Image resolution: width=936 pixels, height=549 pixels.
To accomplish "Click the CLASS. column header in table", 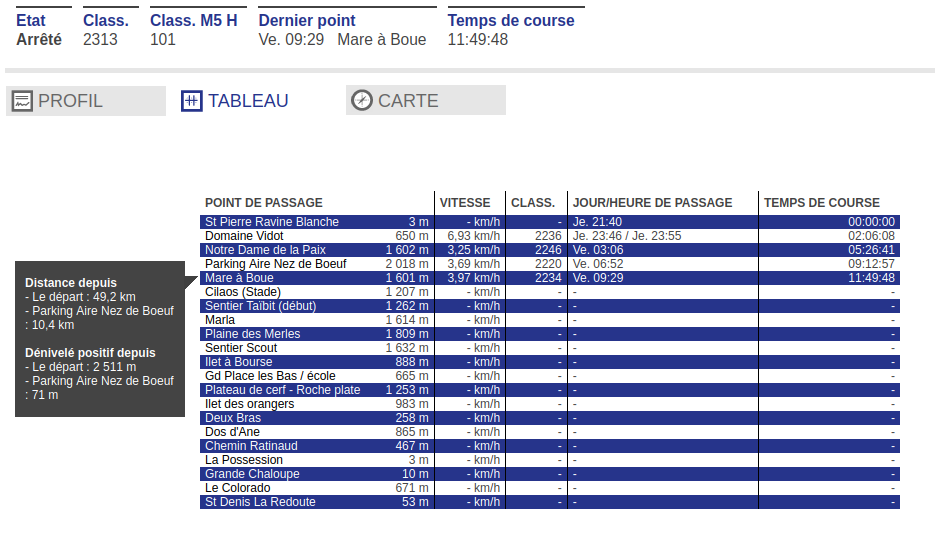I will point(533,202).
